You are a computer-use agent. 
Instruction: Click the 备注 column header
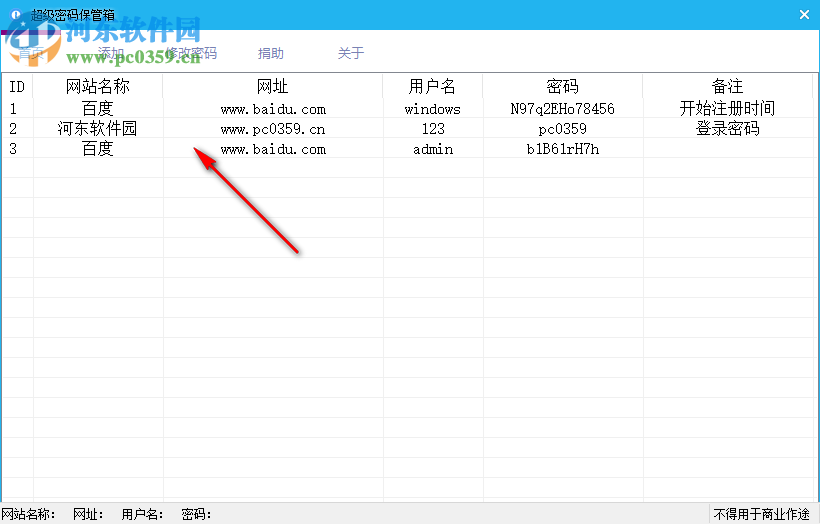tap(727, 86)
